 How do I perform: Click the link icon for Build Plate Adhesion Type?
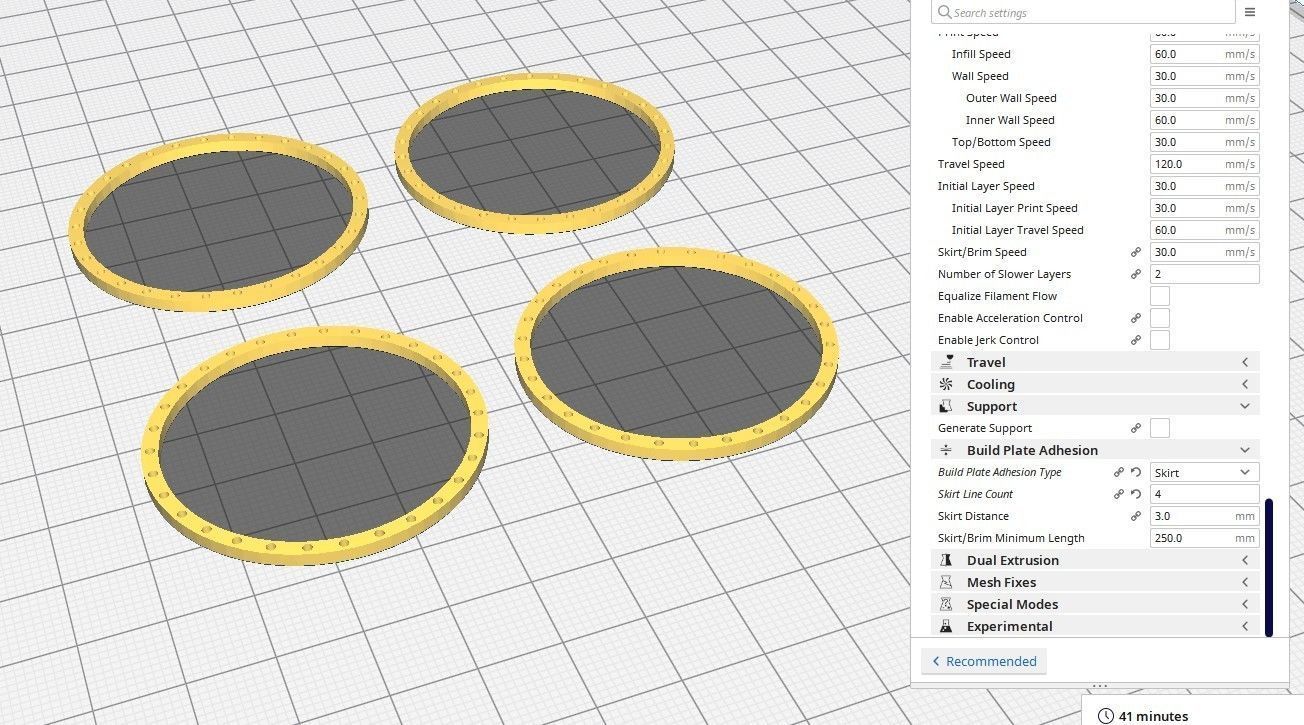[x=1119, y=472]
